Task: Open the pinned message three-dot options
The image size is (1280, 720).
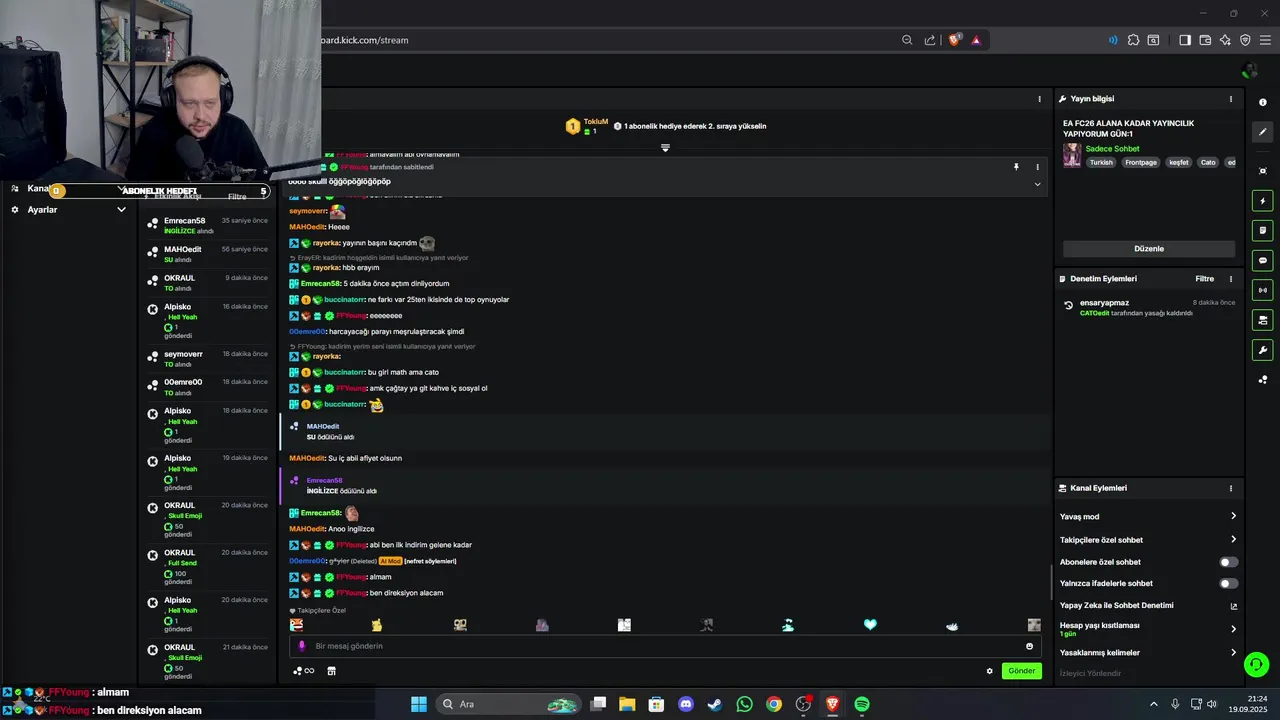Action: [1037, 167]
